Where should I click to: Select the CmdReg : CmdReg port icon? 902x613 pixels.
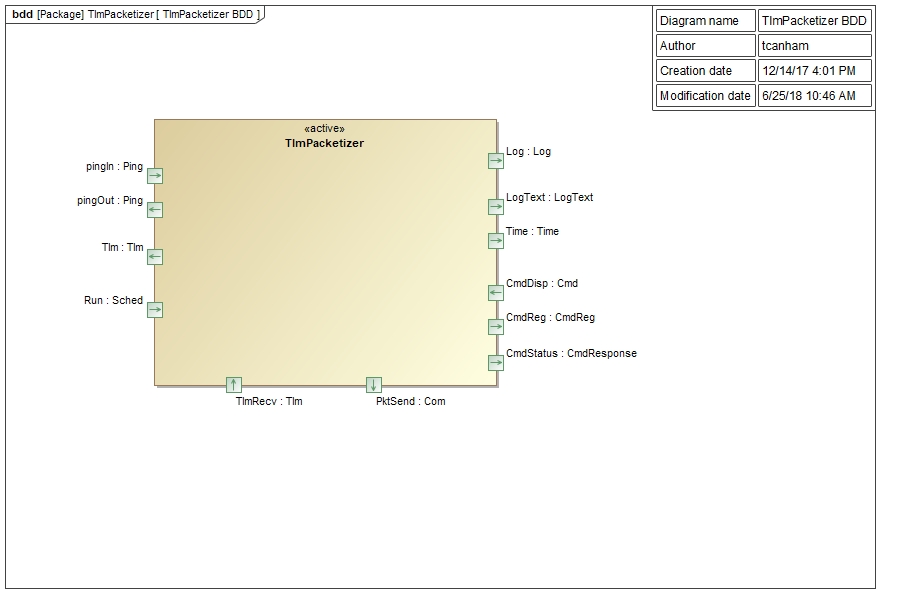click(495, 327)
